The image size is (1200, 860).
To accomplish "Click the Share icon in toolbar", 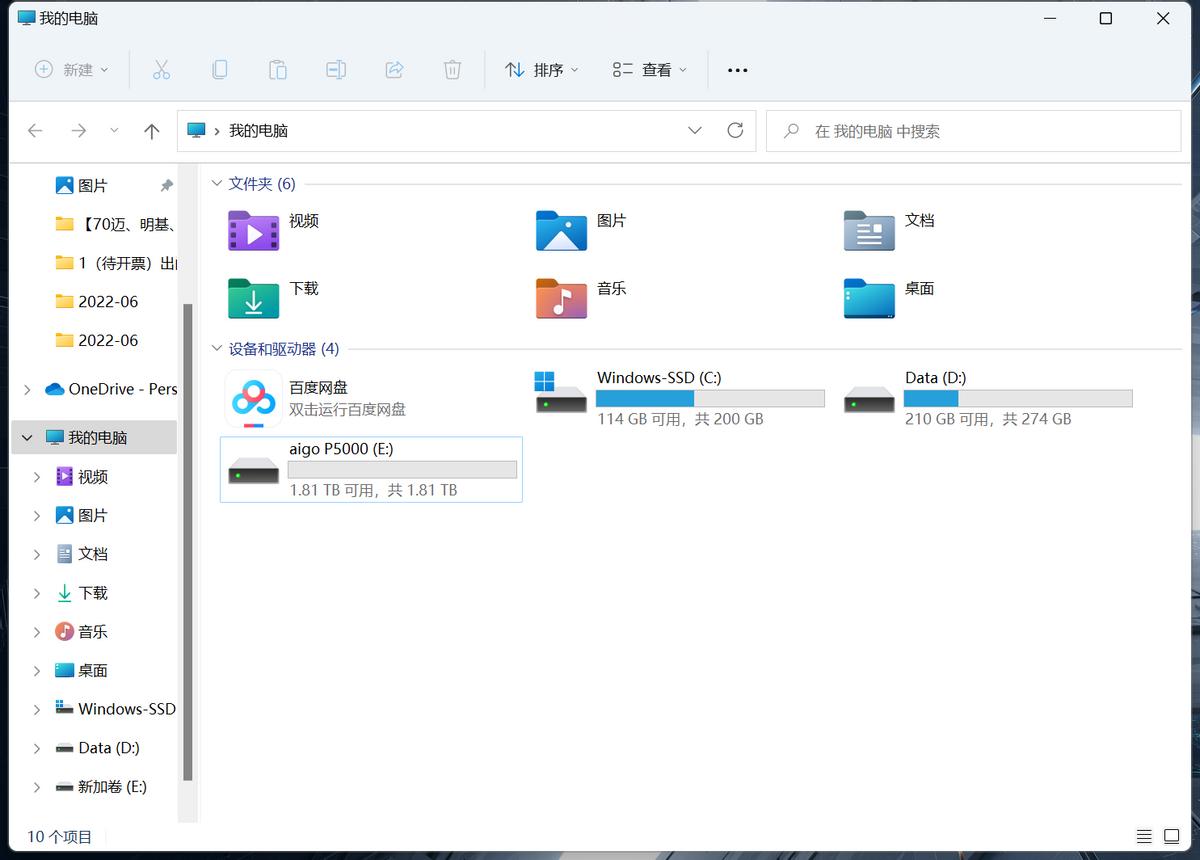I will click(394, 70).
